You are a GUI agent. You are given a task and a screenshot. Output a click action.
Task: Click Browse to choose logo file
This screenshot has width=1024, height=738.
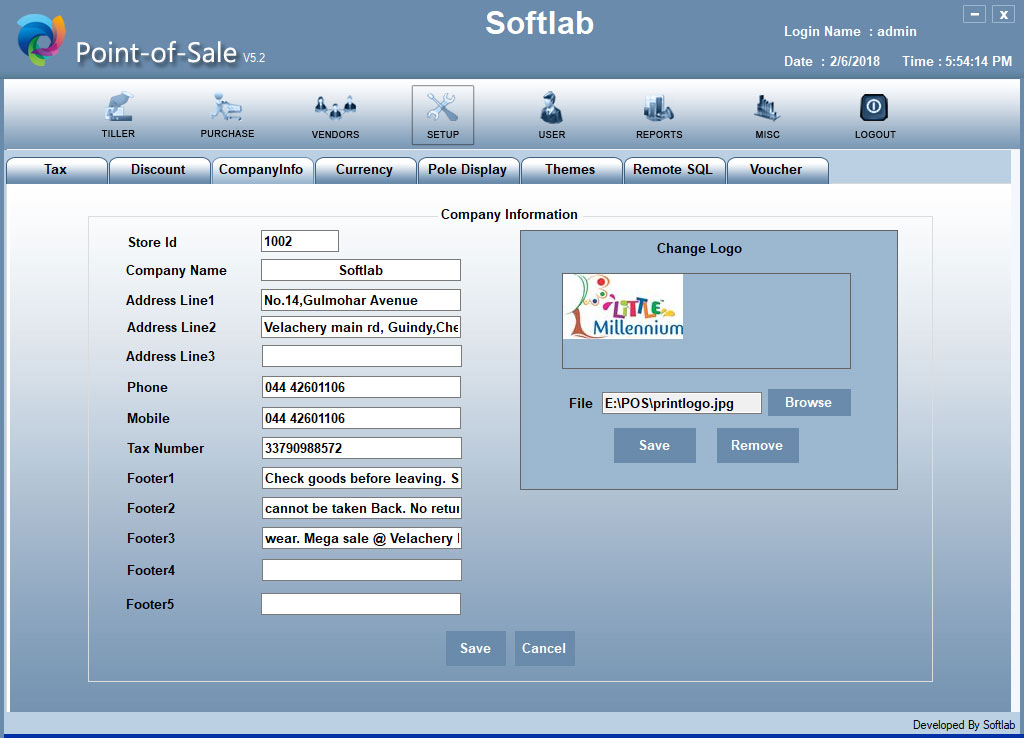pyautogui.click(x=808, y=403)
